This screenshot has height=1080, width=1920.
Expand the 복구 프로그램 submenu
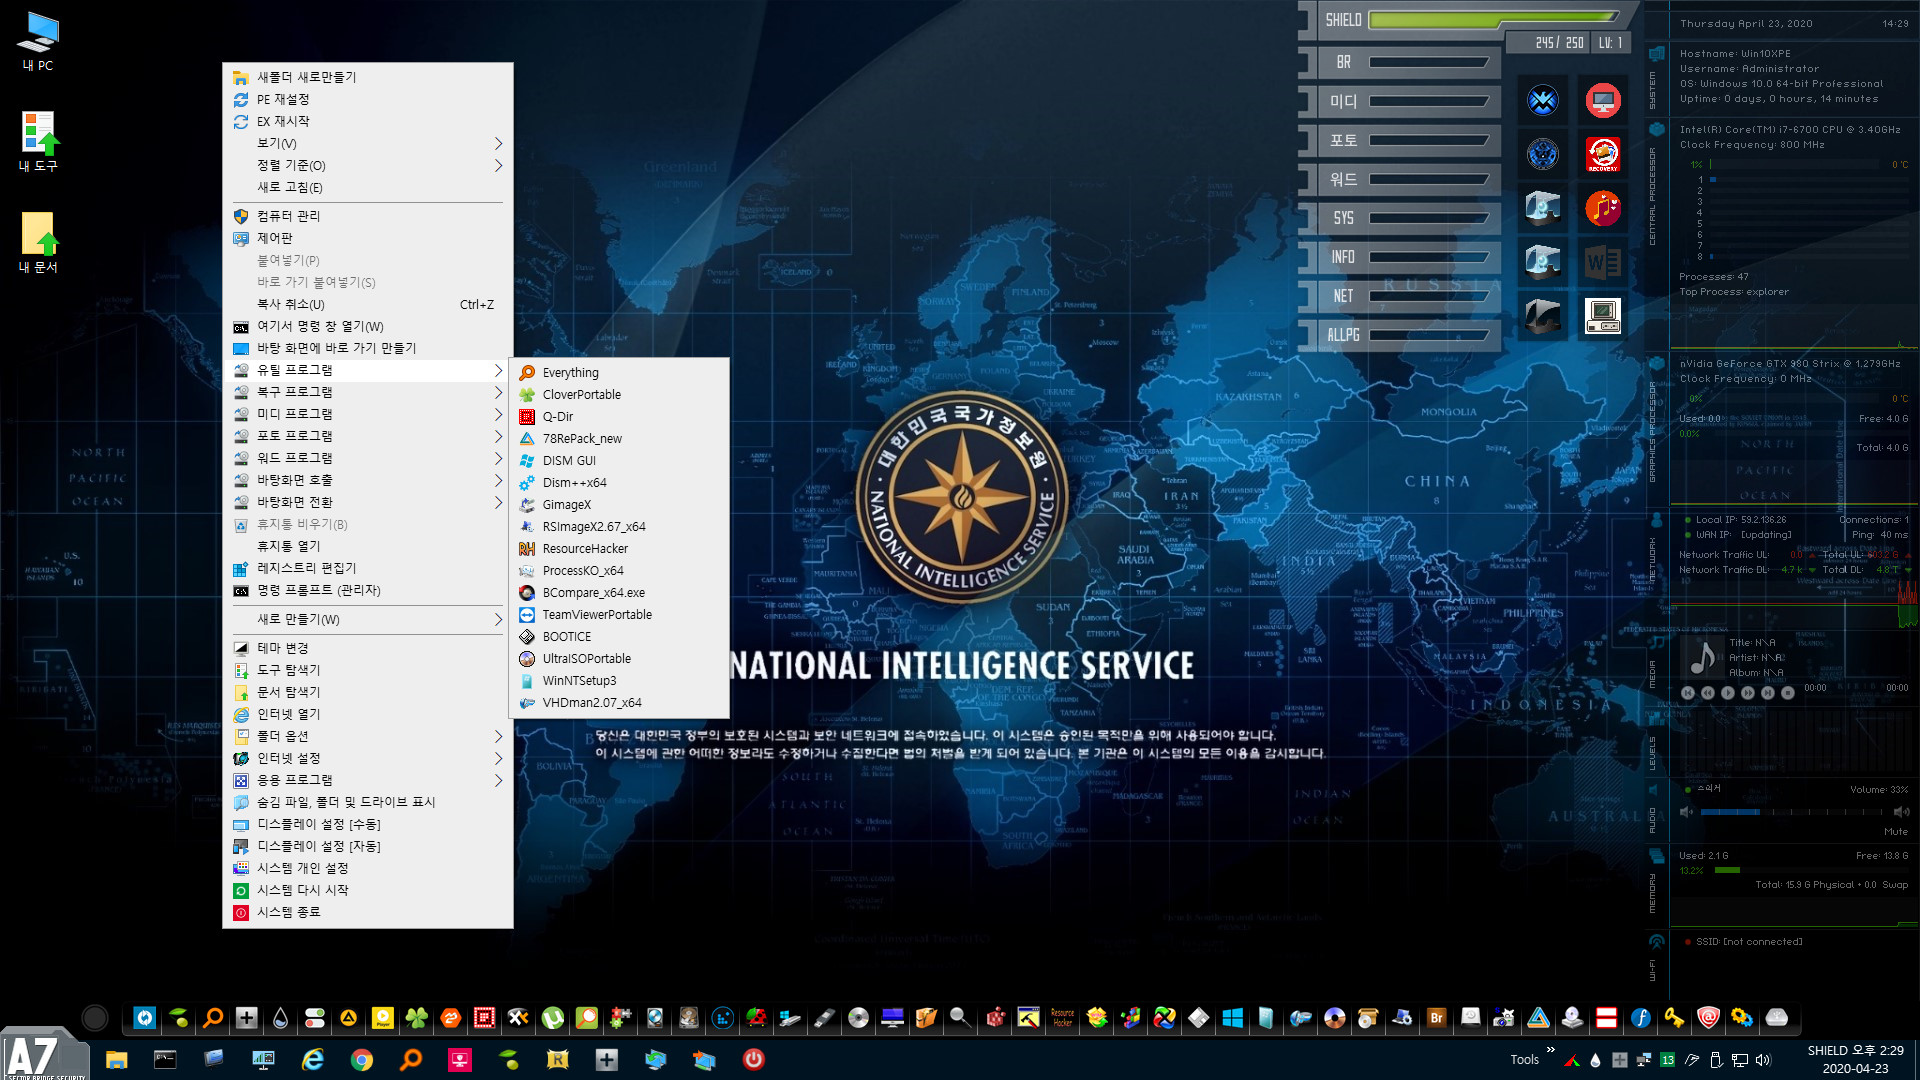tap(367, 391)
